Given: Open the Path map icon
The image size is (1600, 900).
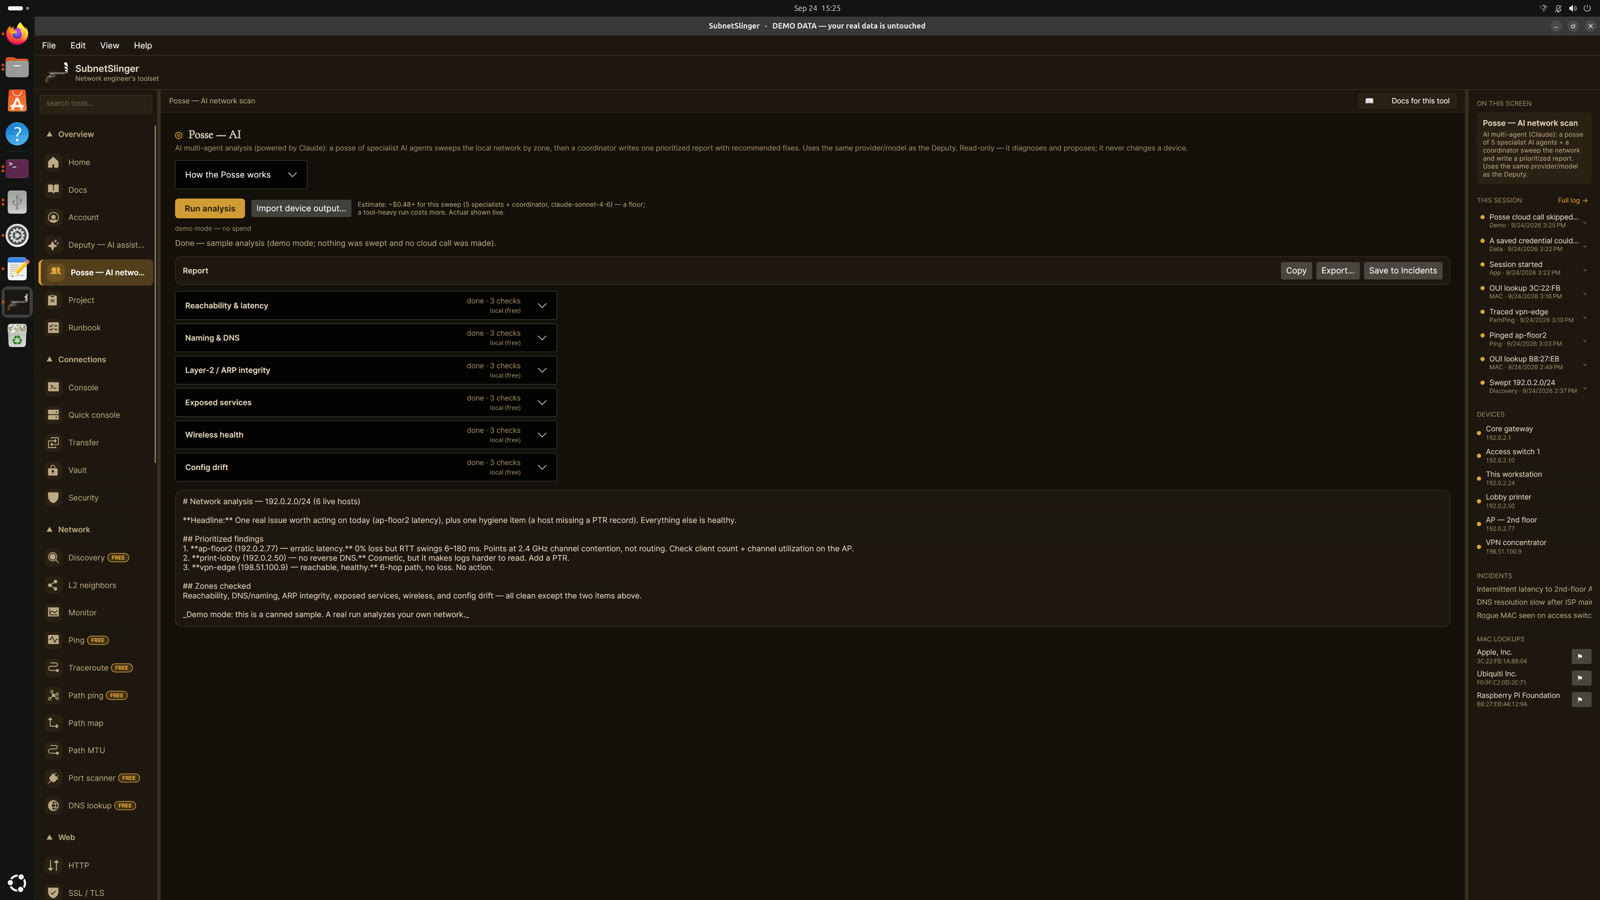Looking at the screenshot, I should pyautogui.click(x=53, y=723).
